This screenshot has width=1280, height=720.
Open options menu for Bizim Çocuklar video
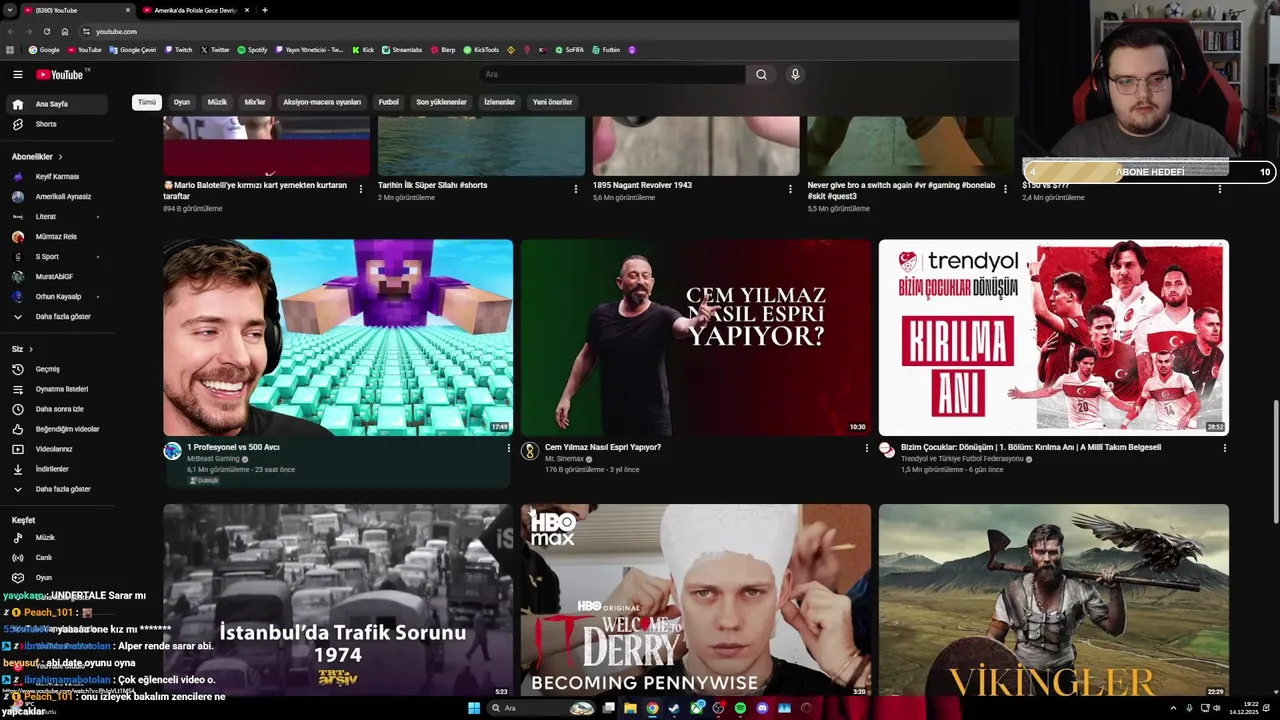pos(1224,448)
